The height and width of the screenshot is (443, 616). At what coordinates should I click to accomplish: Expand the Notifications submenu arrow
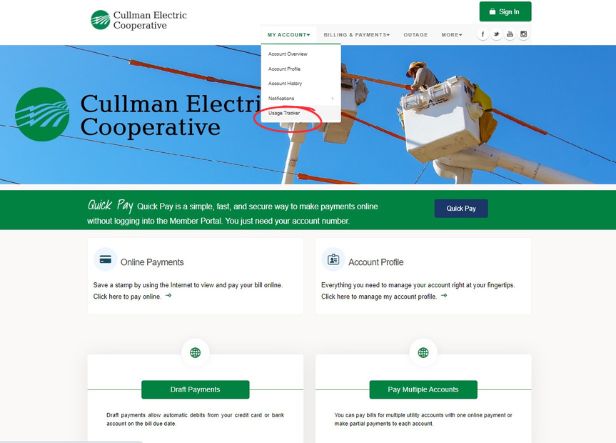(333, 98)
